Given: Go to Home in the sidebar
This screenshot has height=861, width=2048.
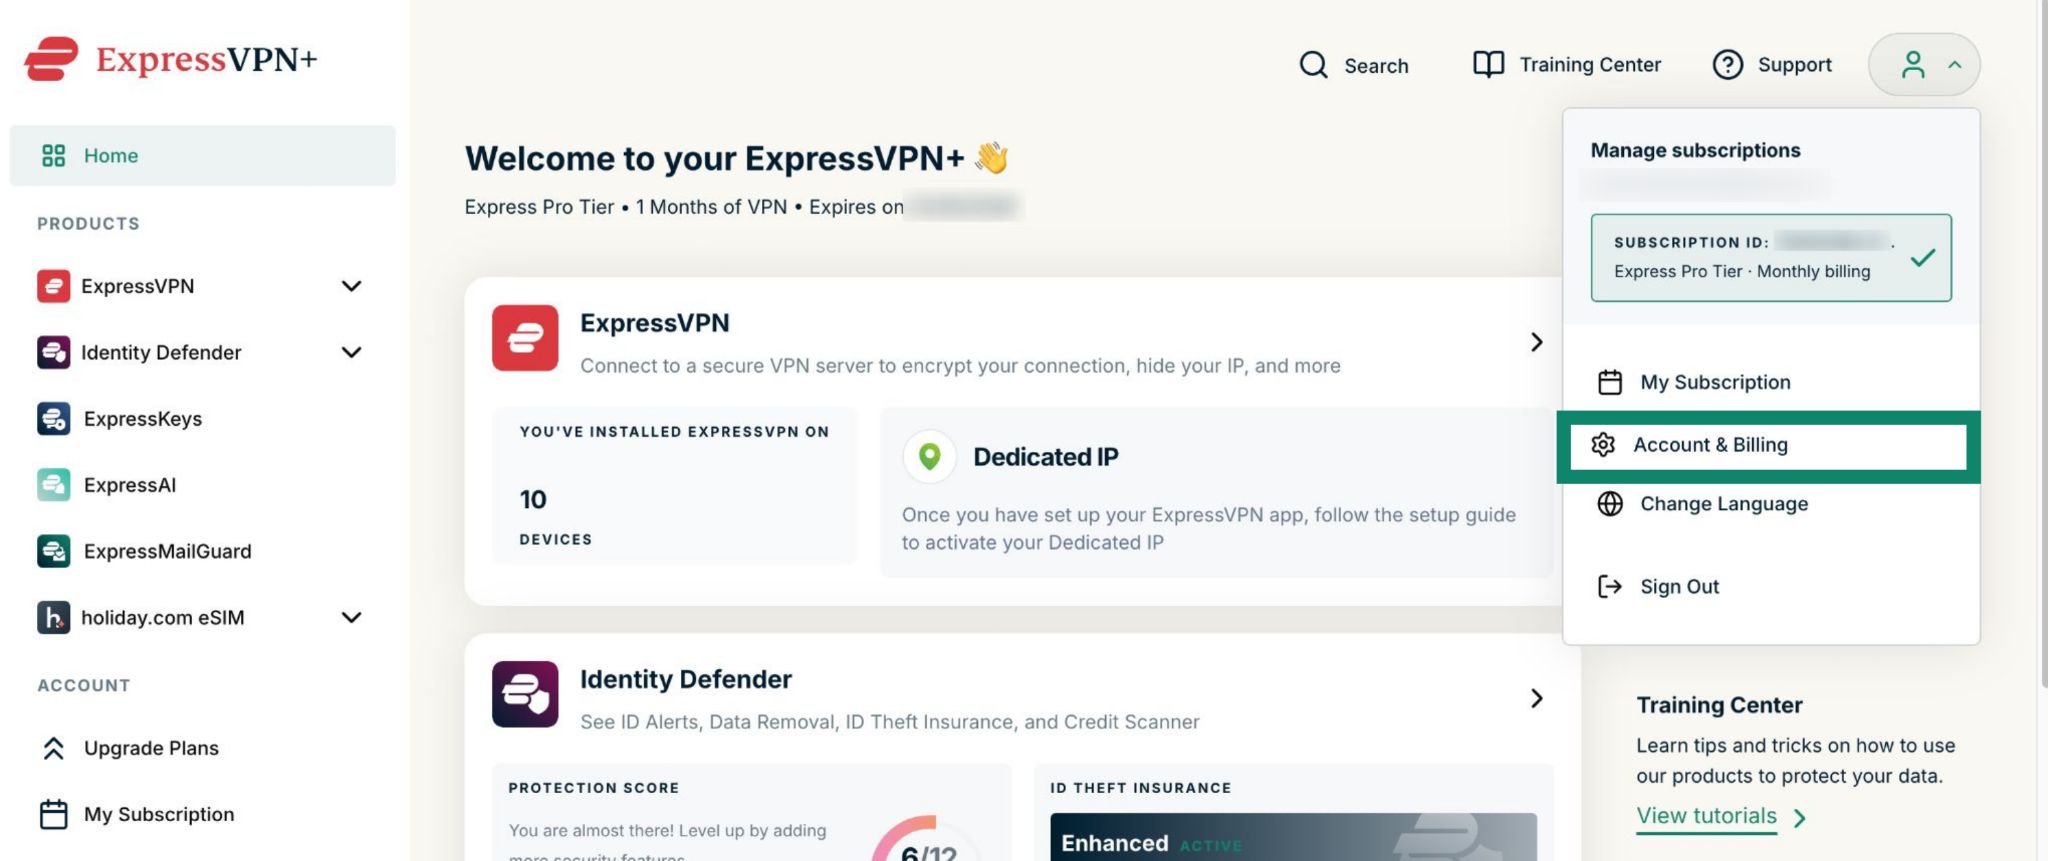Looking at the screenshot, I should point(203,156).
